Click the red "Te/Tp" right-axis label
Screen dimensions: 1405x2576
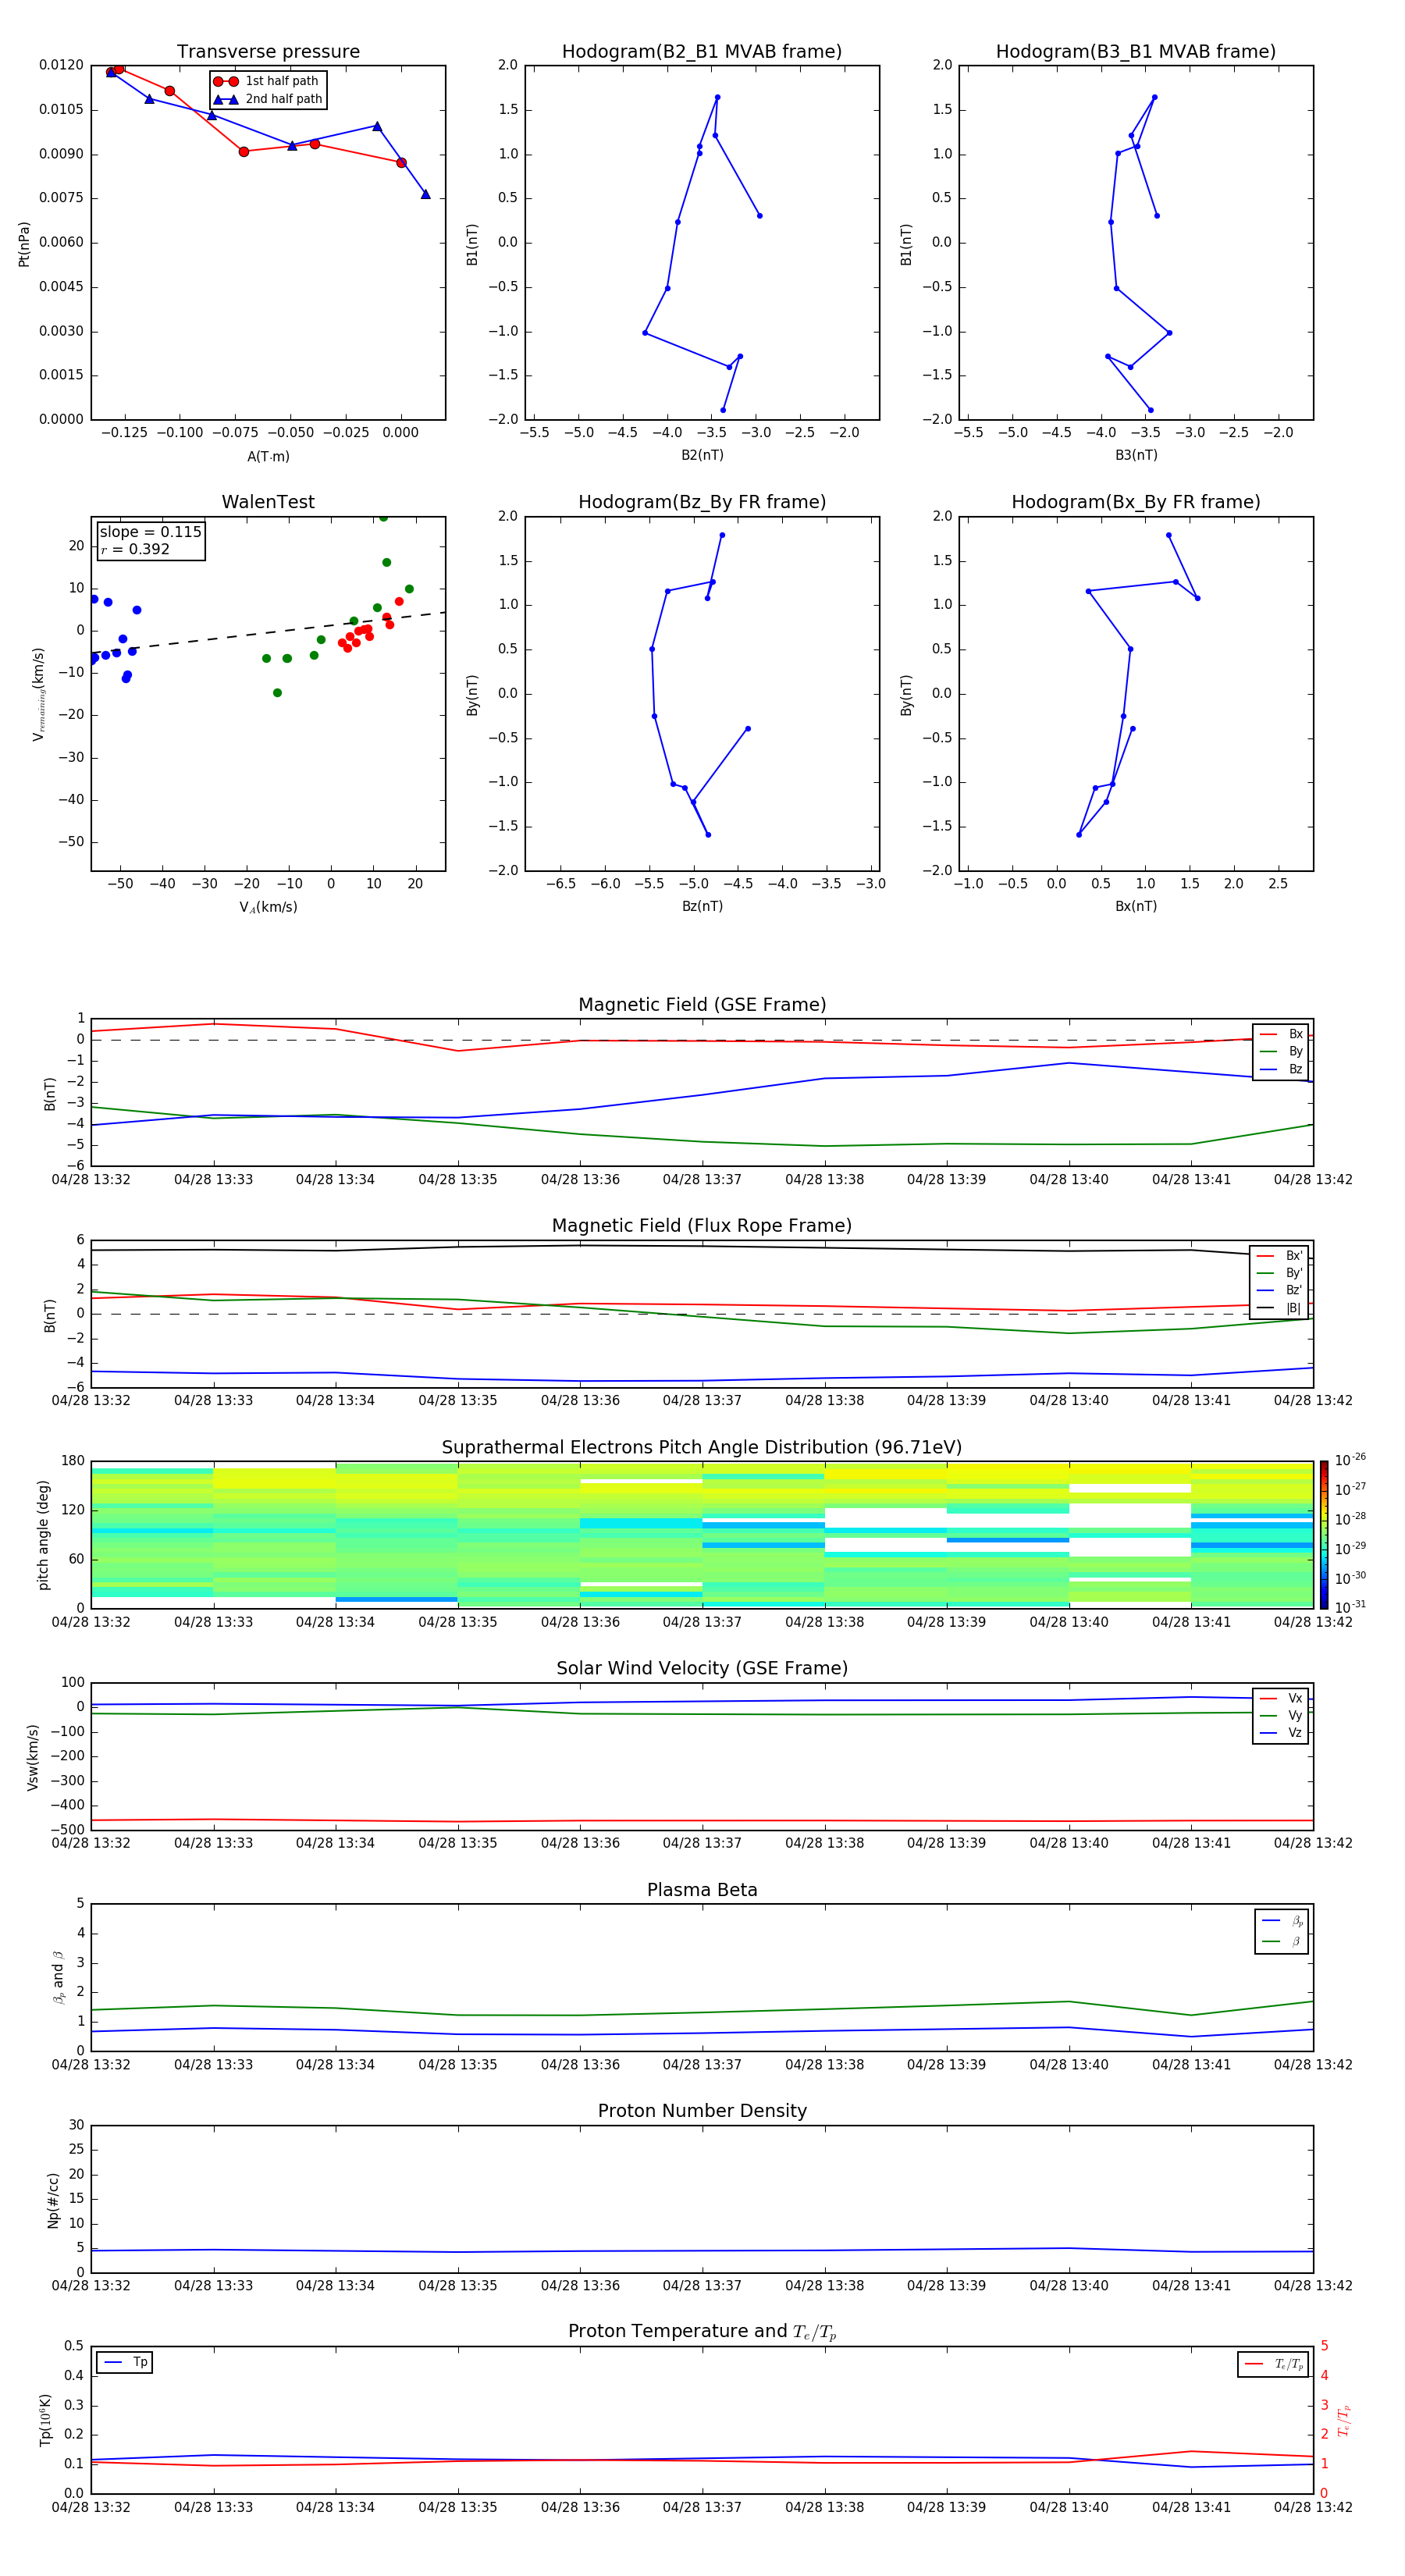tap(1344, 2420)
